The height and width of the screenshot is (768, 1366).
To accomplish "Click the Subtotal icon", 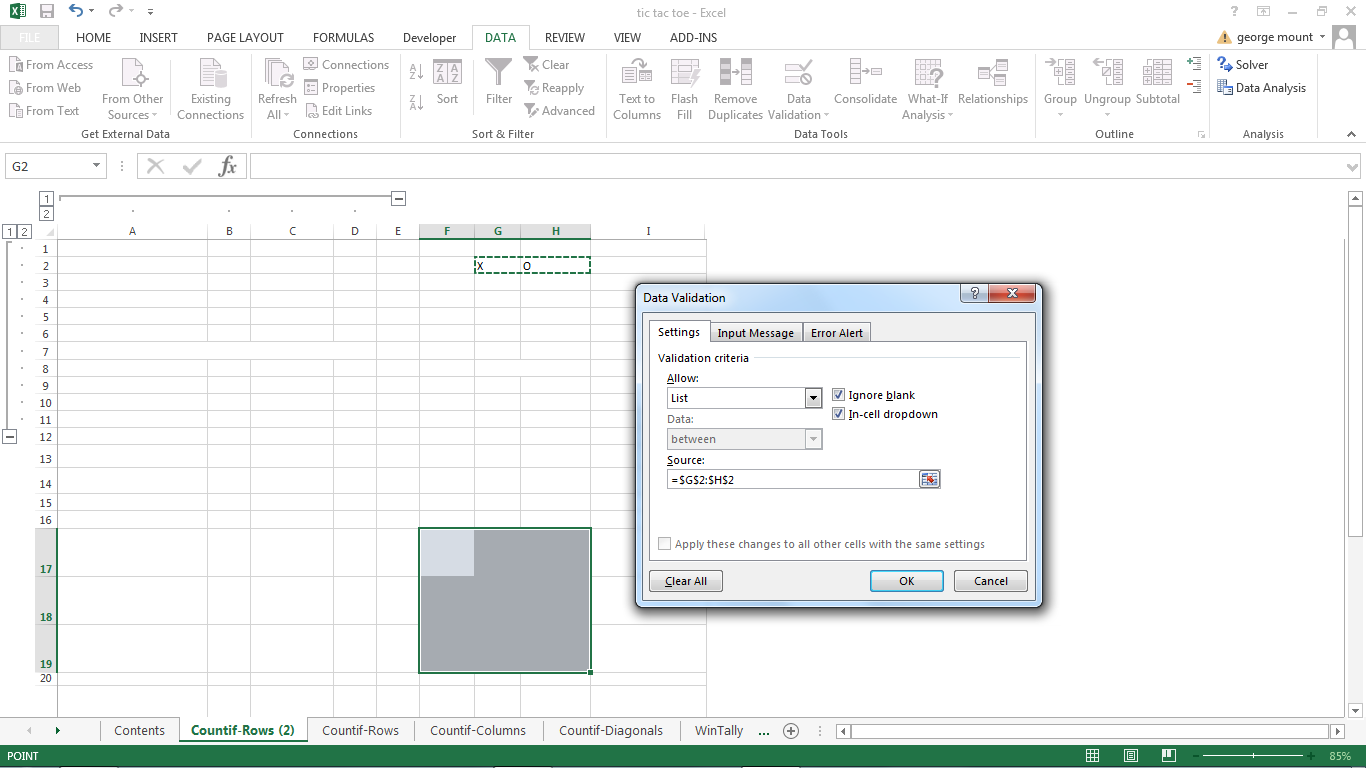I will coord(1157,74).
